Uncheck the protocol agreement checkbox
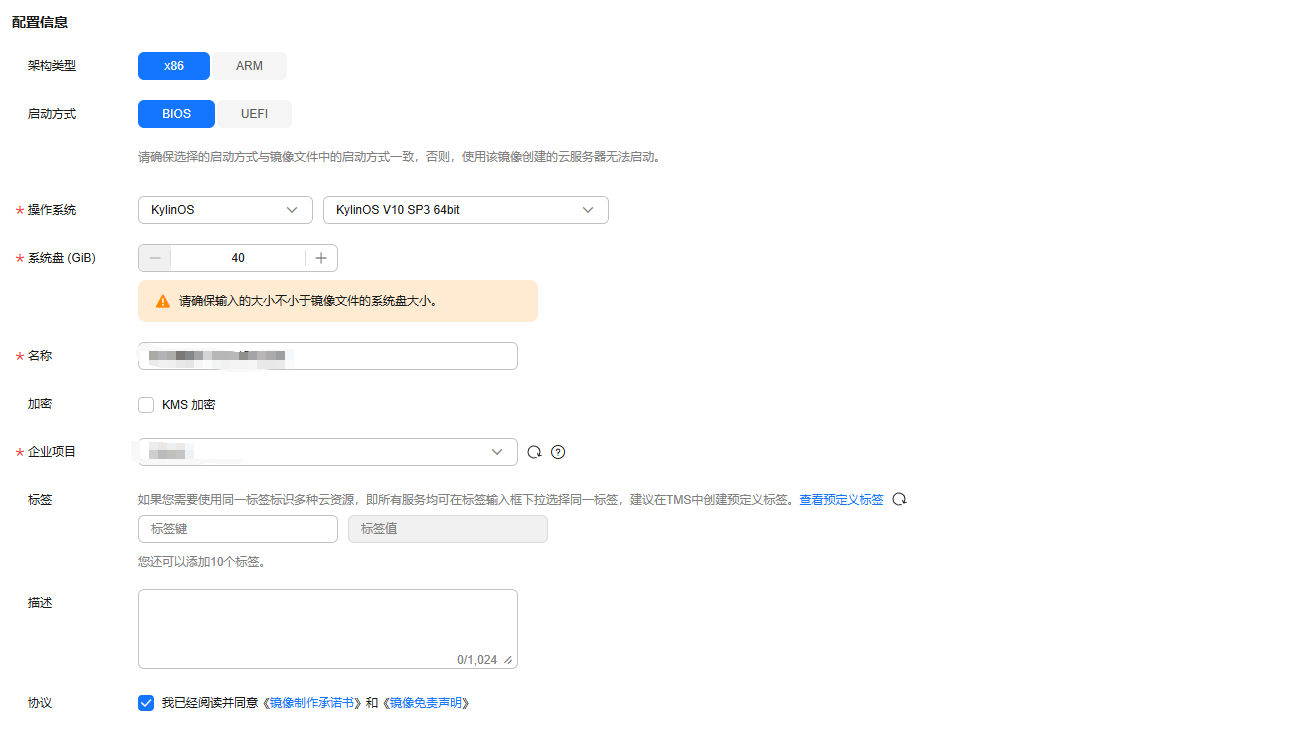Viewport: 1305px width, 735px height. coord(146,703)
